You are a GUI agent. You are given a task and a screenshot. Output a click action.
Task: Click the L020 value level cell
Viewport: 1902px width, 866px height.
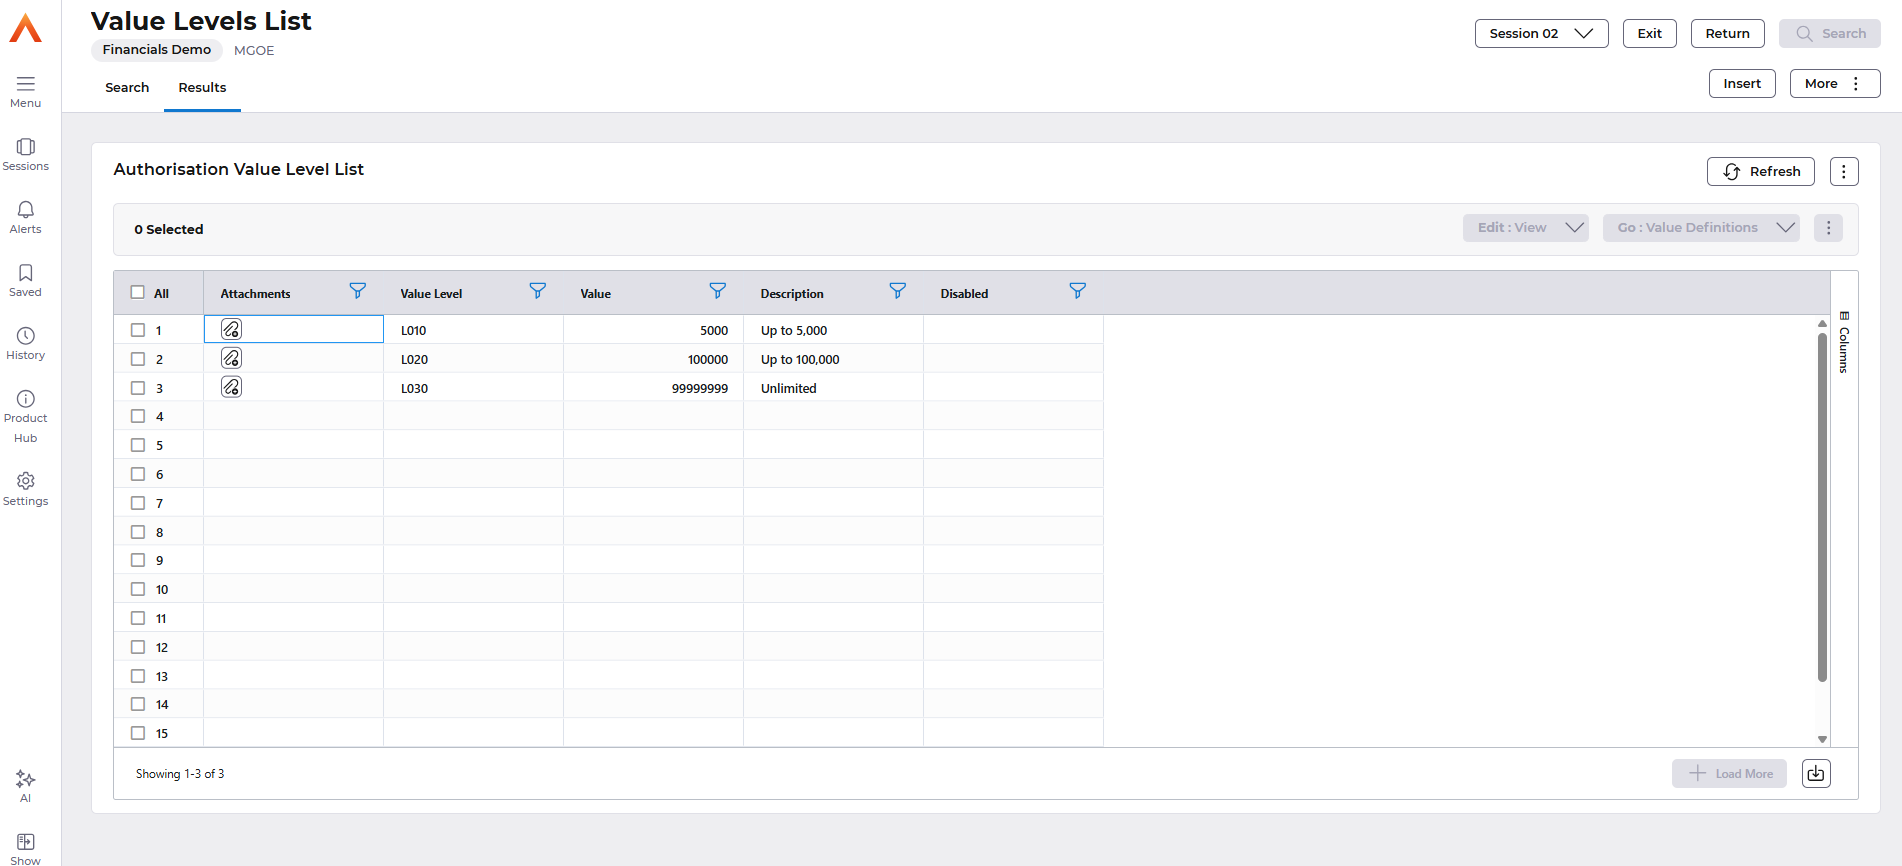(x=473, y=359)
